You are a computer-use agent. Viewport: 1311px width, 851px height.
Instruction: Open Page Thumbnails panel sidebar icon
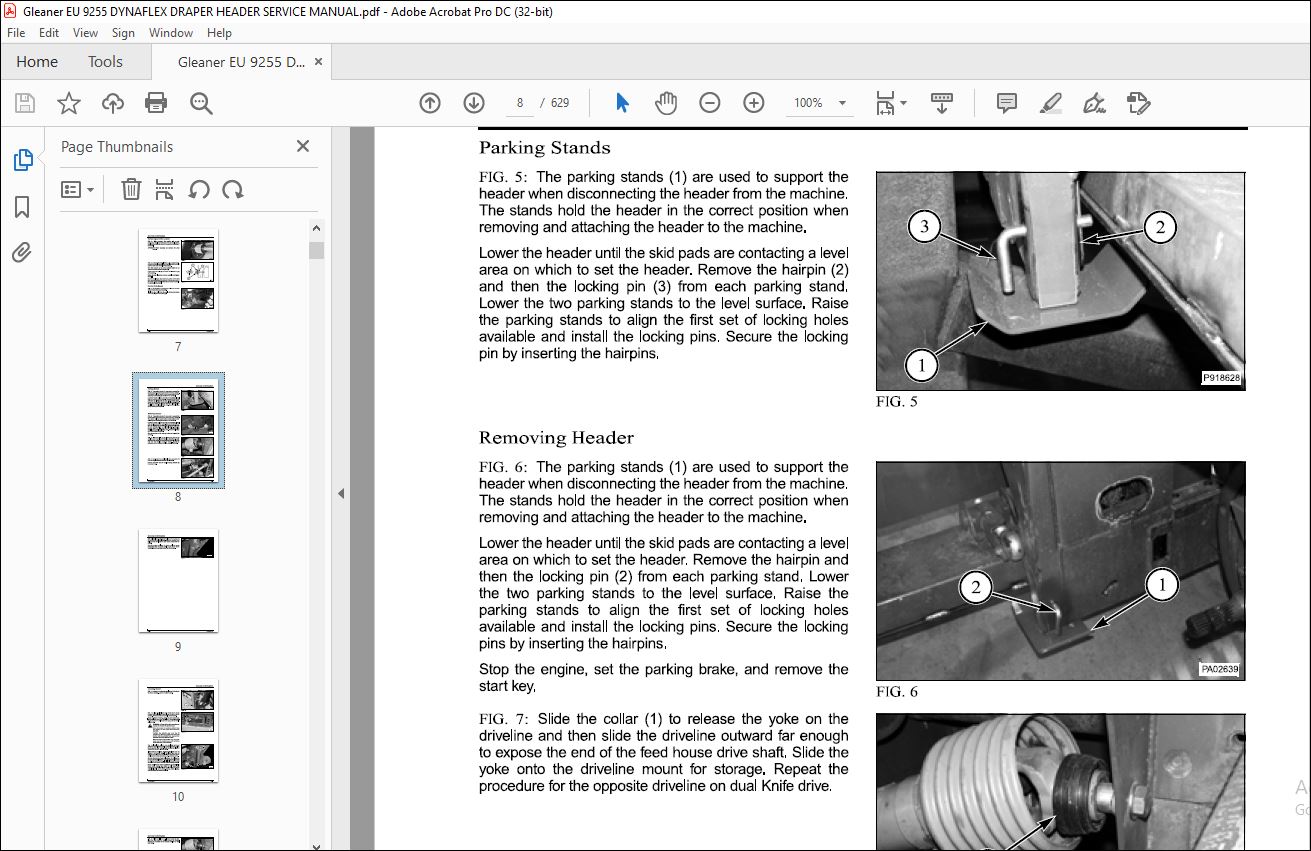click(x=22, y=160)
